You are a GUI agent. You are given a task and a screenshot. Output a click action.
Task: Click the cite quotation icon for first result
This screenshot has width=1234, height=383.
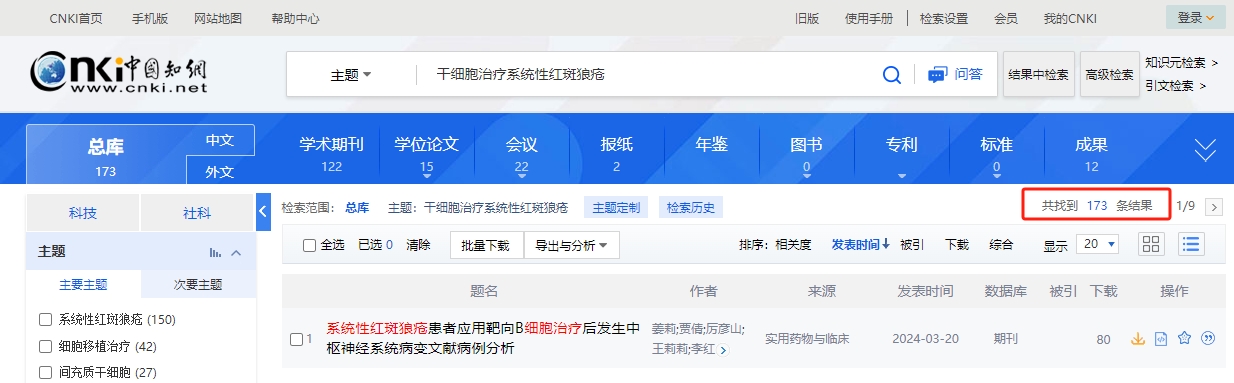pos(1208,338)
